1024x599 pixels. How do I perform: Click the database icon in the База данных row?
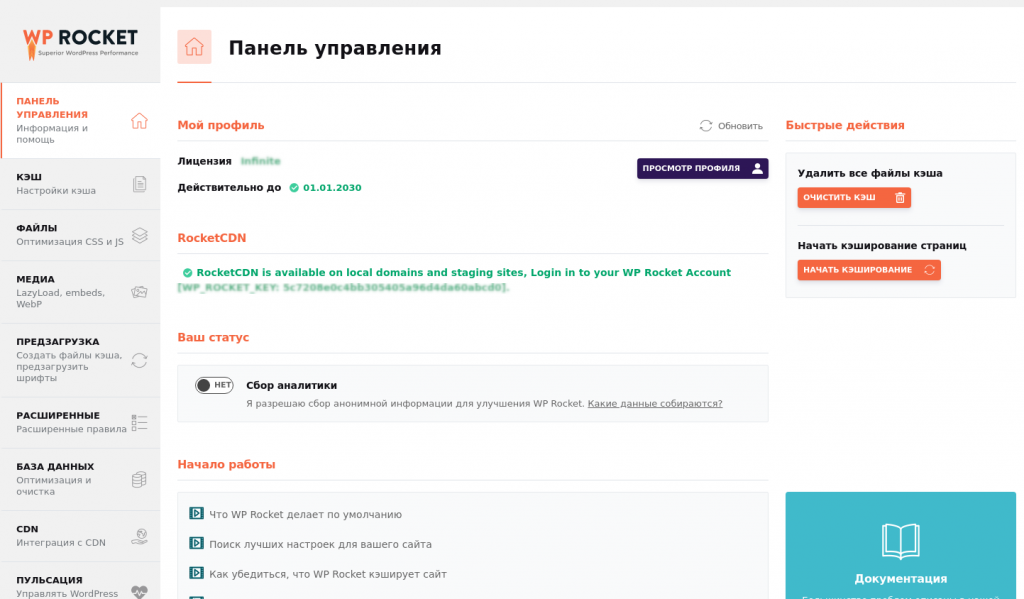tap(139, 479)
